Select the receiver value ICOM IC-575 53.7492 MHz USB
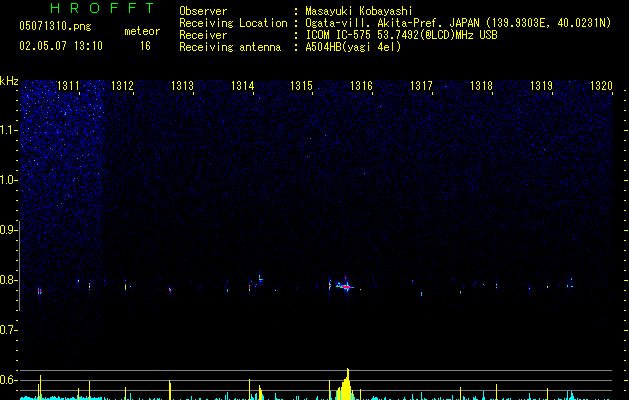The height and width of the screenshot is (400, 629). (x=402, y=35)
